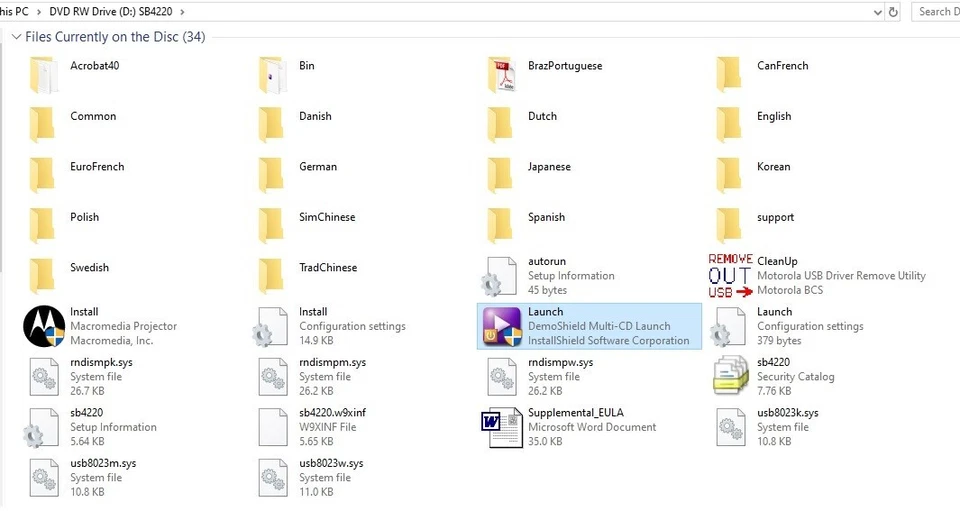This screenshot has height=511, width=960.
Task: Select the autorun setup information icon
Action: click(x=499, y=276)
